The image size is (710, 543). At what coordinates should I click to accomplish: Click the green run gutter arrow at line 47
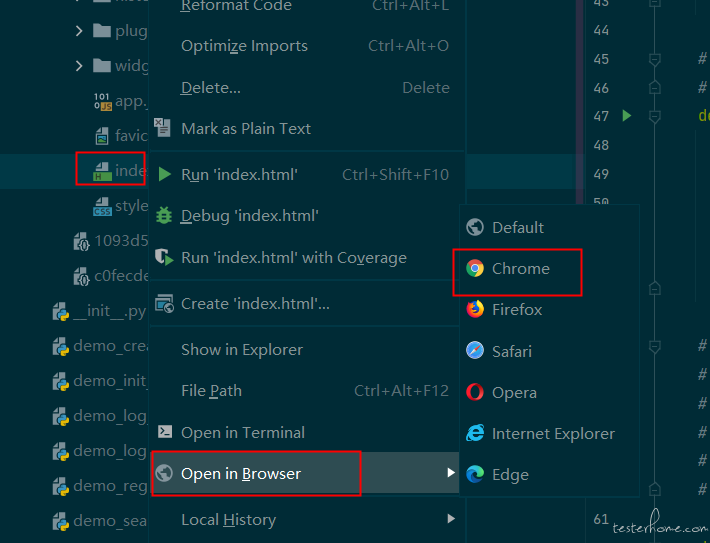[627, 116]
